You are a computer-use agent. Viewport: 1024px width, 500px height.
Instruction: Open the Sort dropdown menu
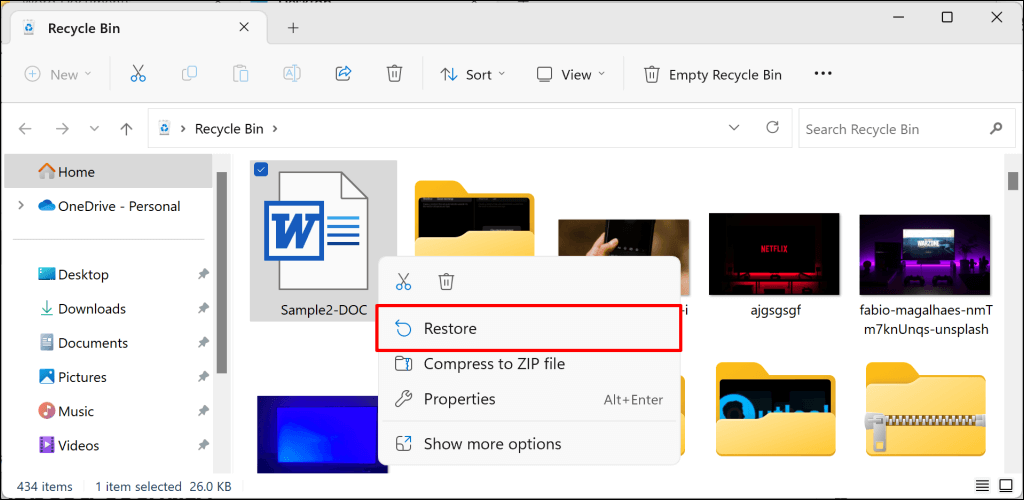[x=473, y=74]
